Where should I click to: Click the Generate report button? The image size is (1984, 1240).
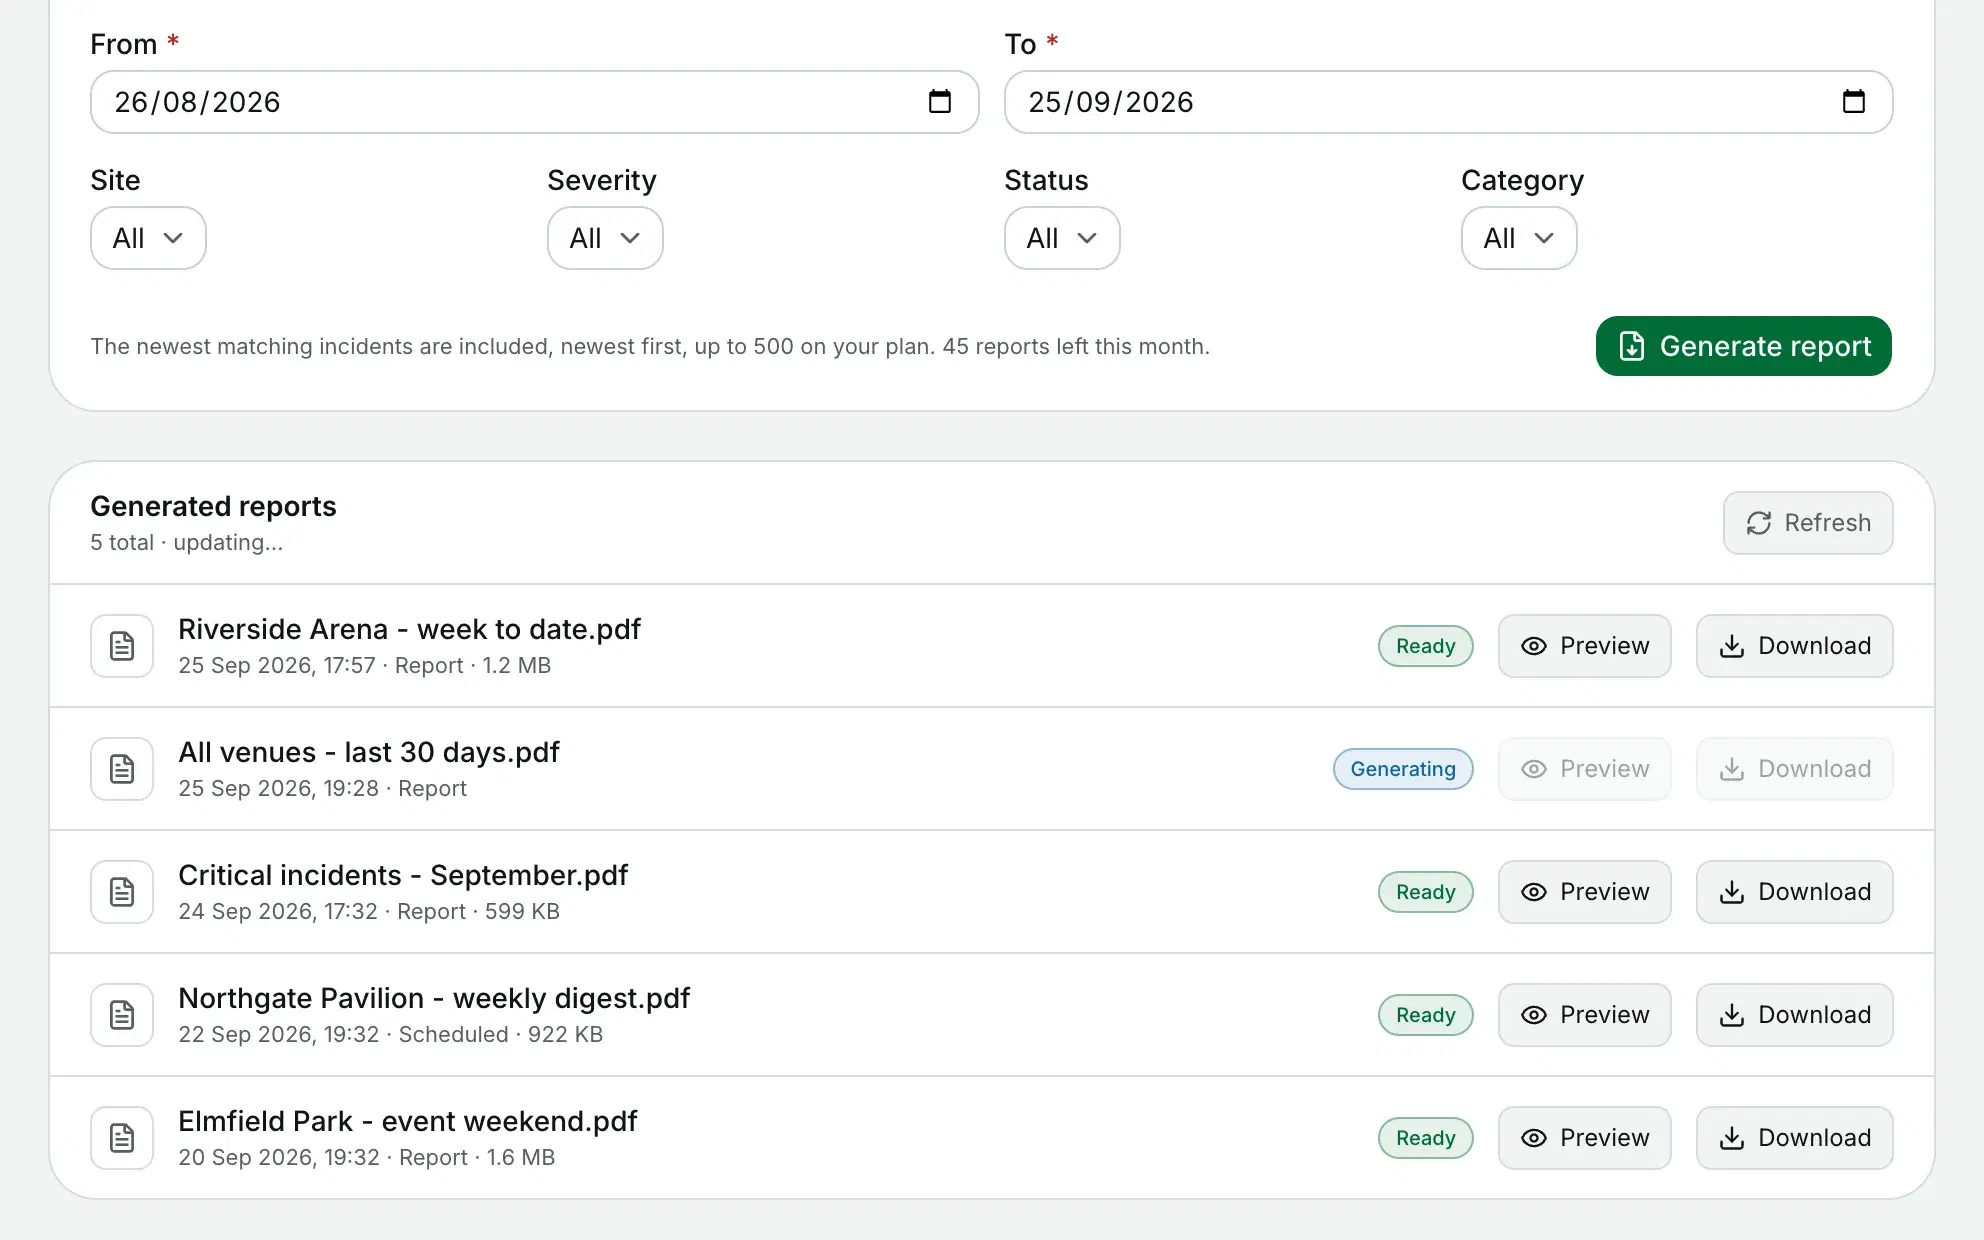point(1743,346)
